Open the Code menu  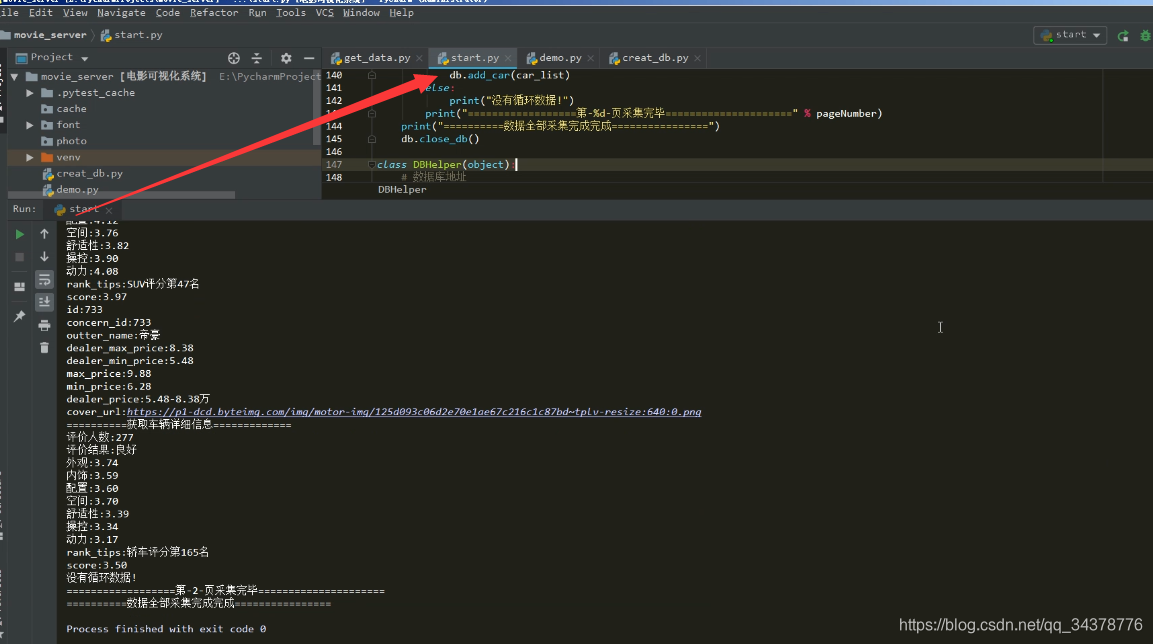pos(168,12)
